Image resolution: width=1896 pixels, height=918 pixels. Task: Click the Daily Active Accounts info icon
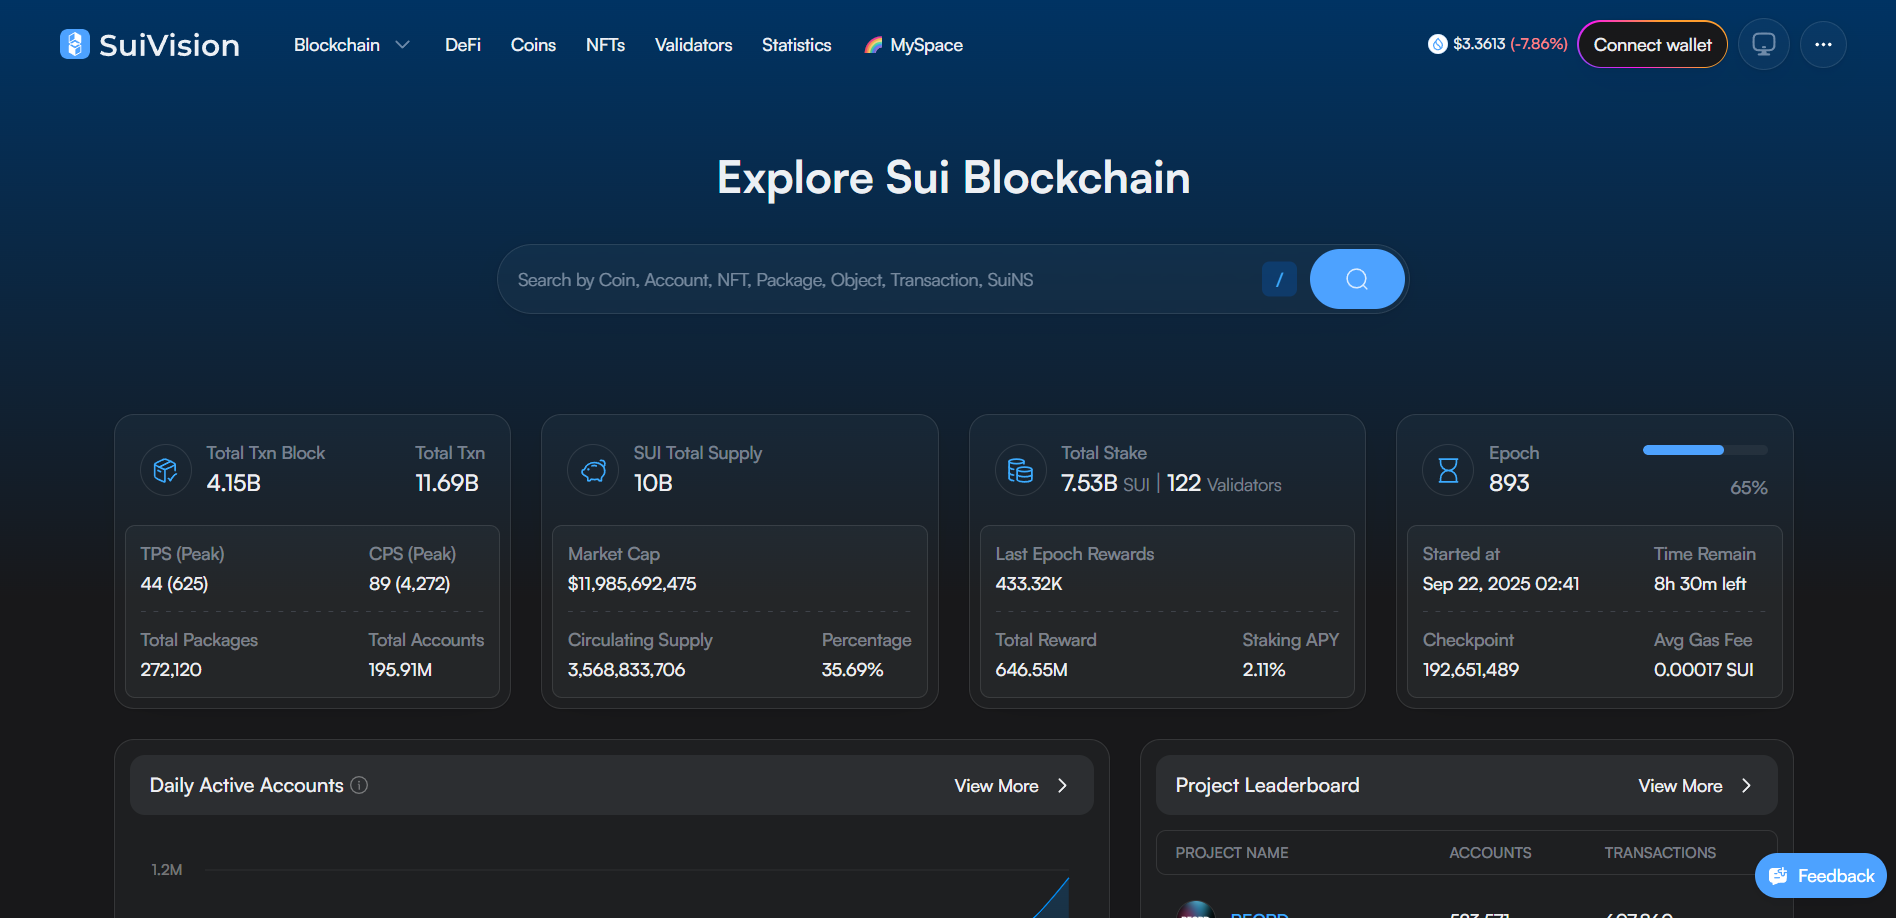click(360, 785)
